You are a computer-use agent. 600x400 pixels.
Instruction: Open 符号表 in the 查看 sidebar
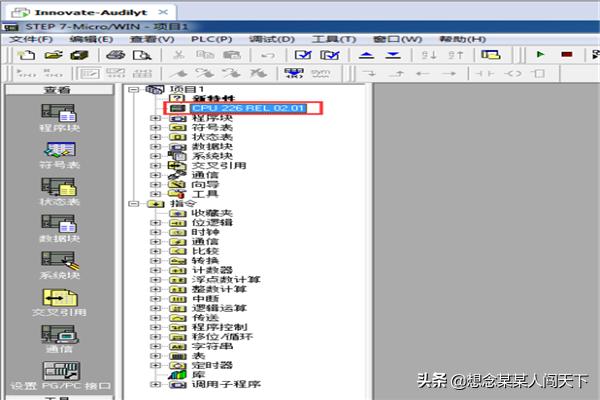pyautogui.click(x=59, y=155)
